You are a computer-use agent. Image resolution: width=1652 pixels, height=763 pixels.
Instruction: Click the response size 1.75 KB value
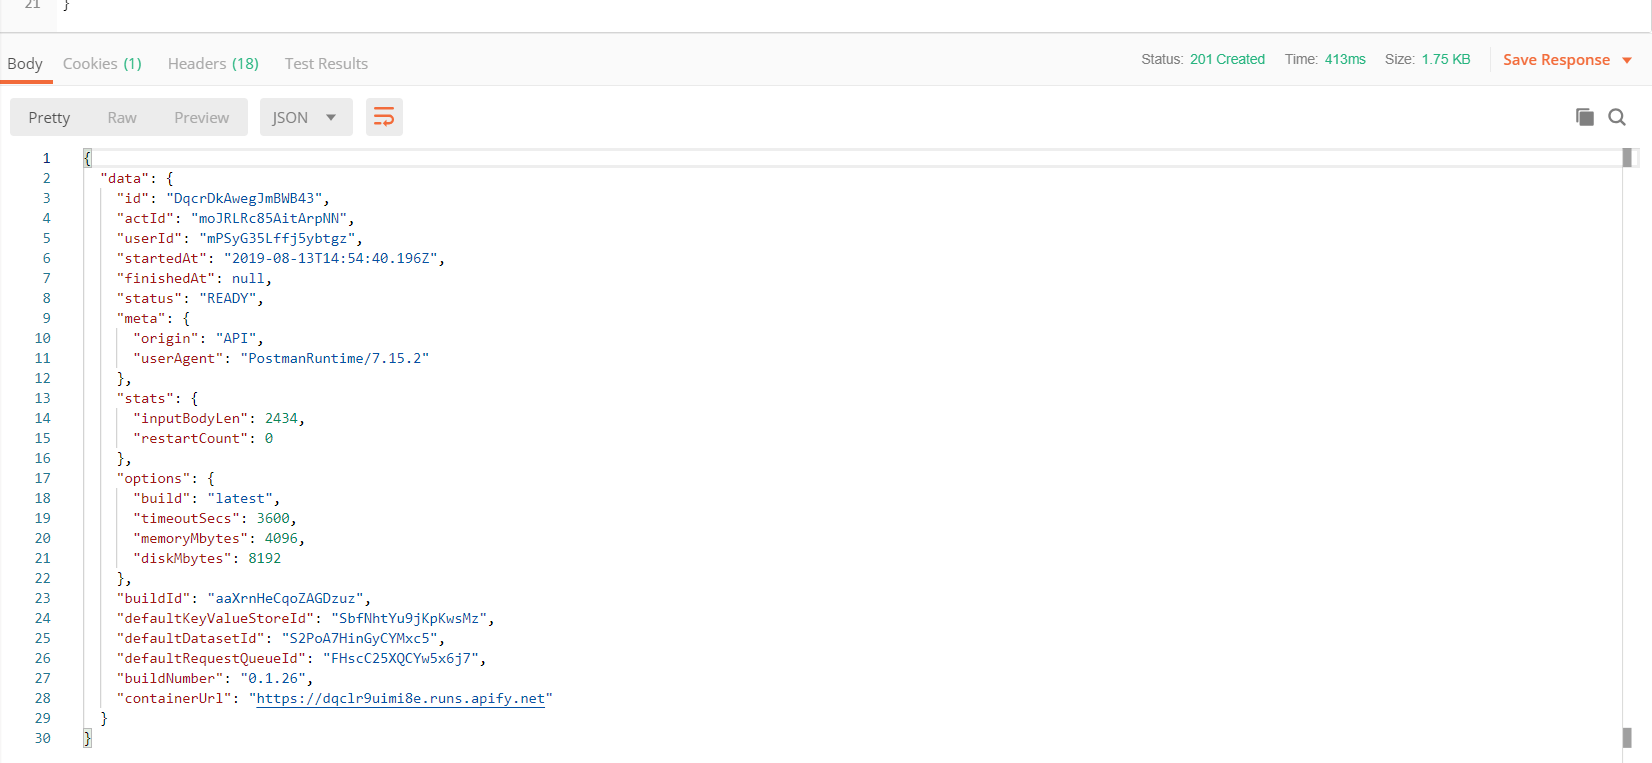(x=1446, y=59)
